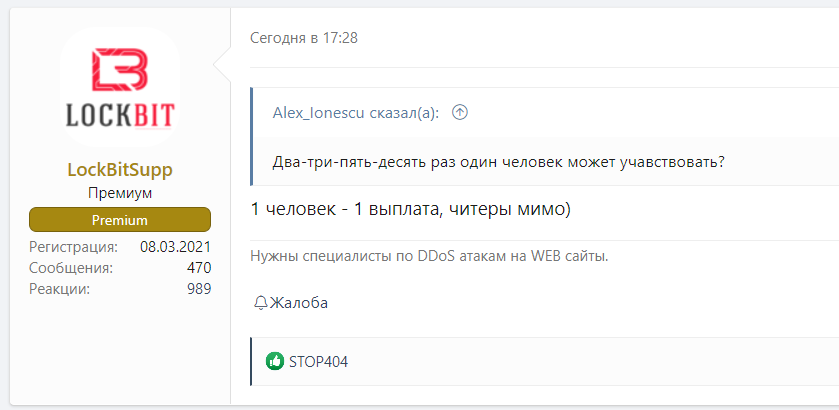Click the gold Premium badge
The image size is (839, 410).
click(120, 220)
